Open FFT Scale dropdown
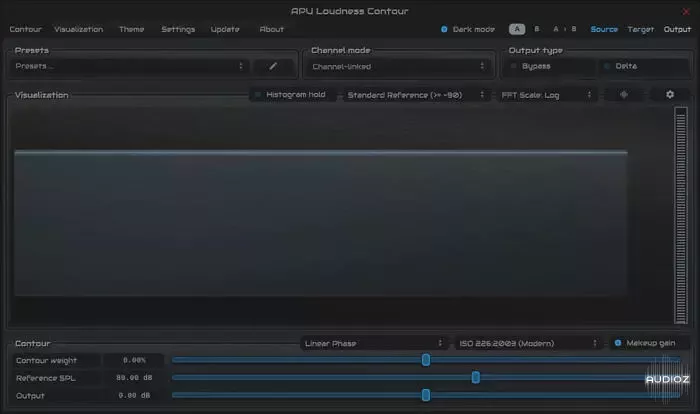Image resolution: width=700 pixels, height=414 pixels. coord(547,95)
